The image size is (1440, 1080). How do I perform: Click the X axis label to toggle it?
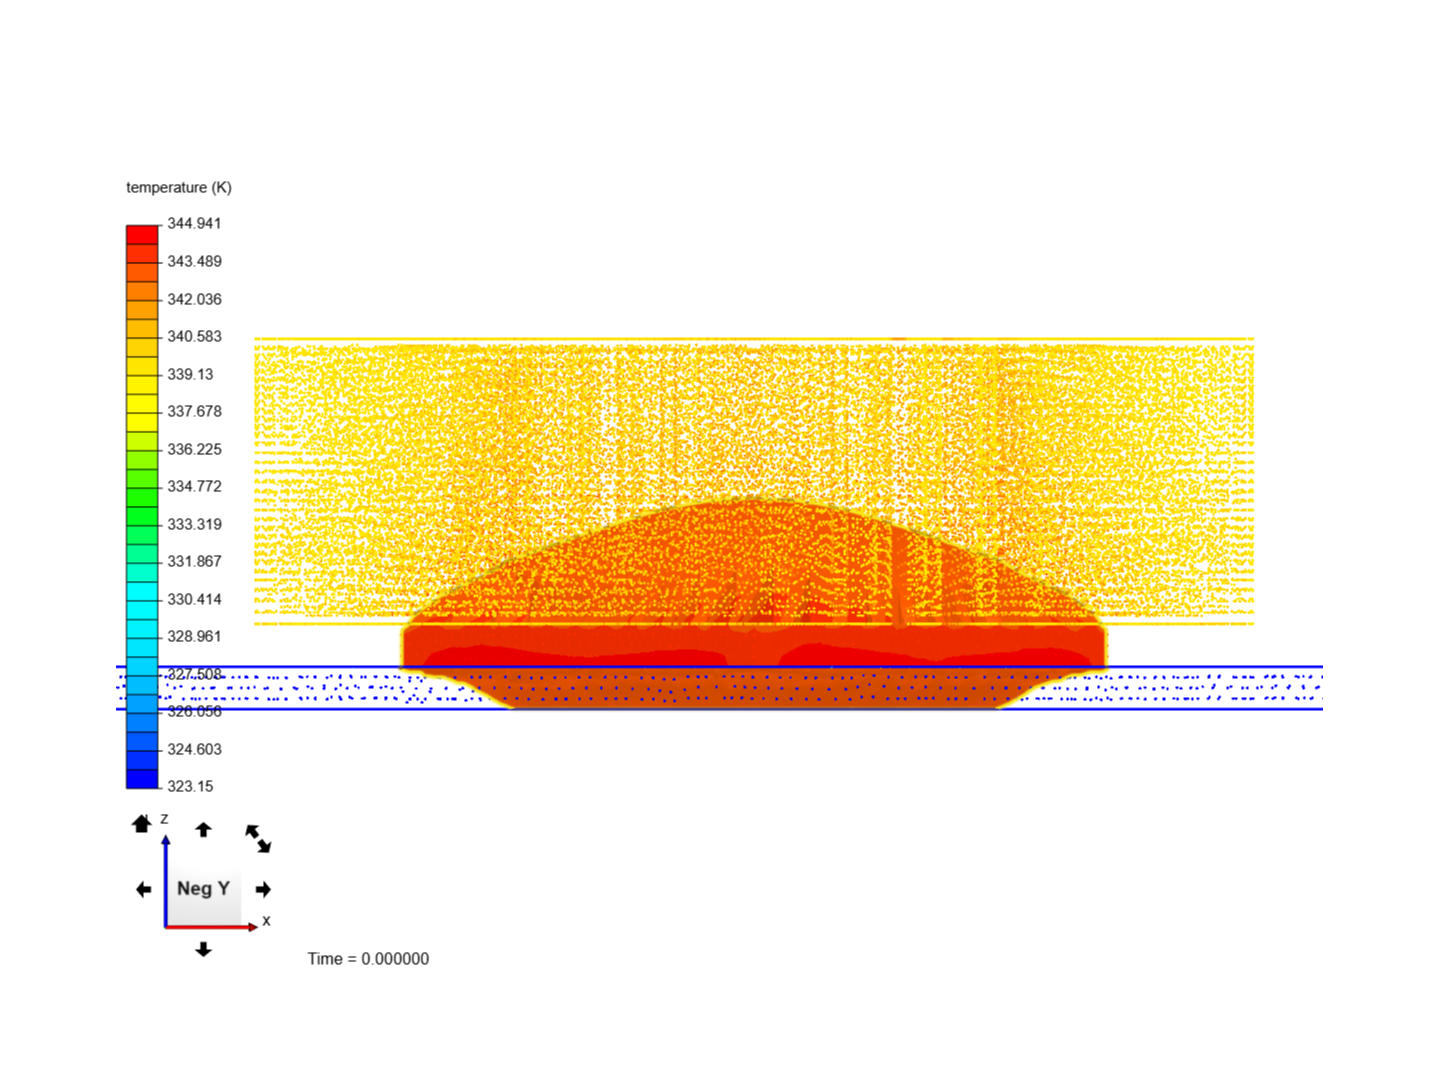[x=265, y=920]
